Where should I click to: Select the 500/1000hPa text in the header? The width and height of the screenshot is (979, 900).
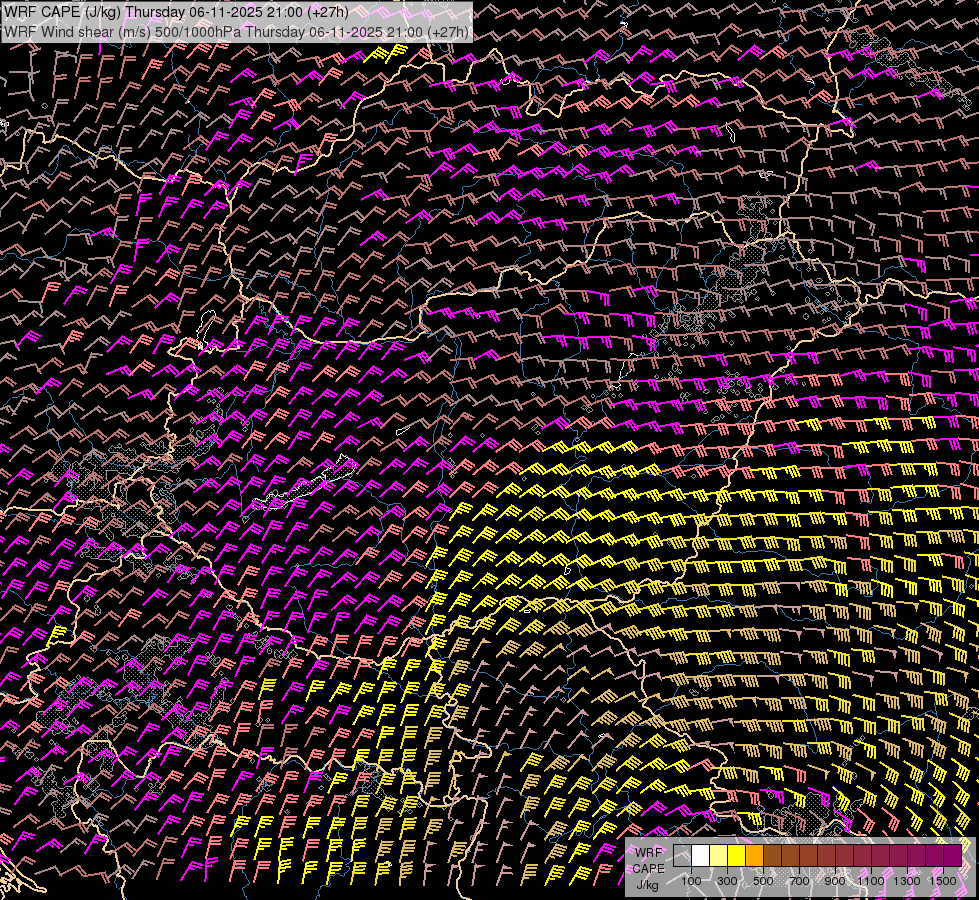(x=197, y=31)
